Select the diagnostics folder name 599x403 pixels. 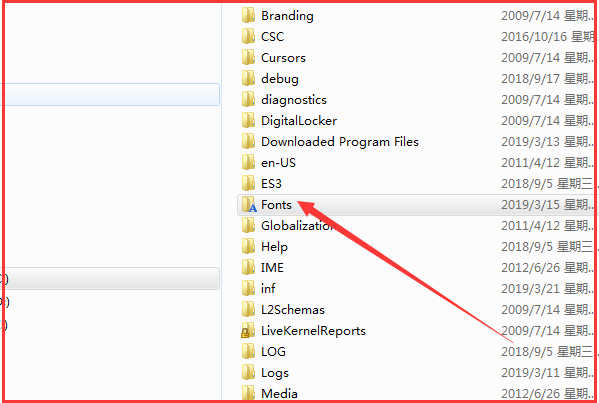[x=294, y=100]
